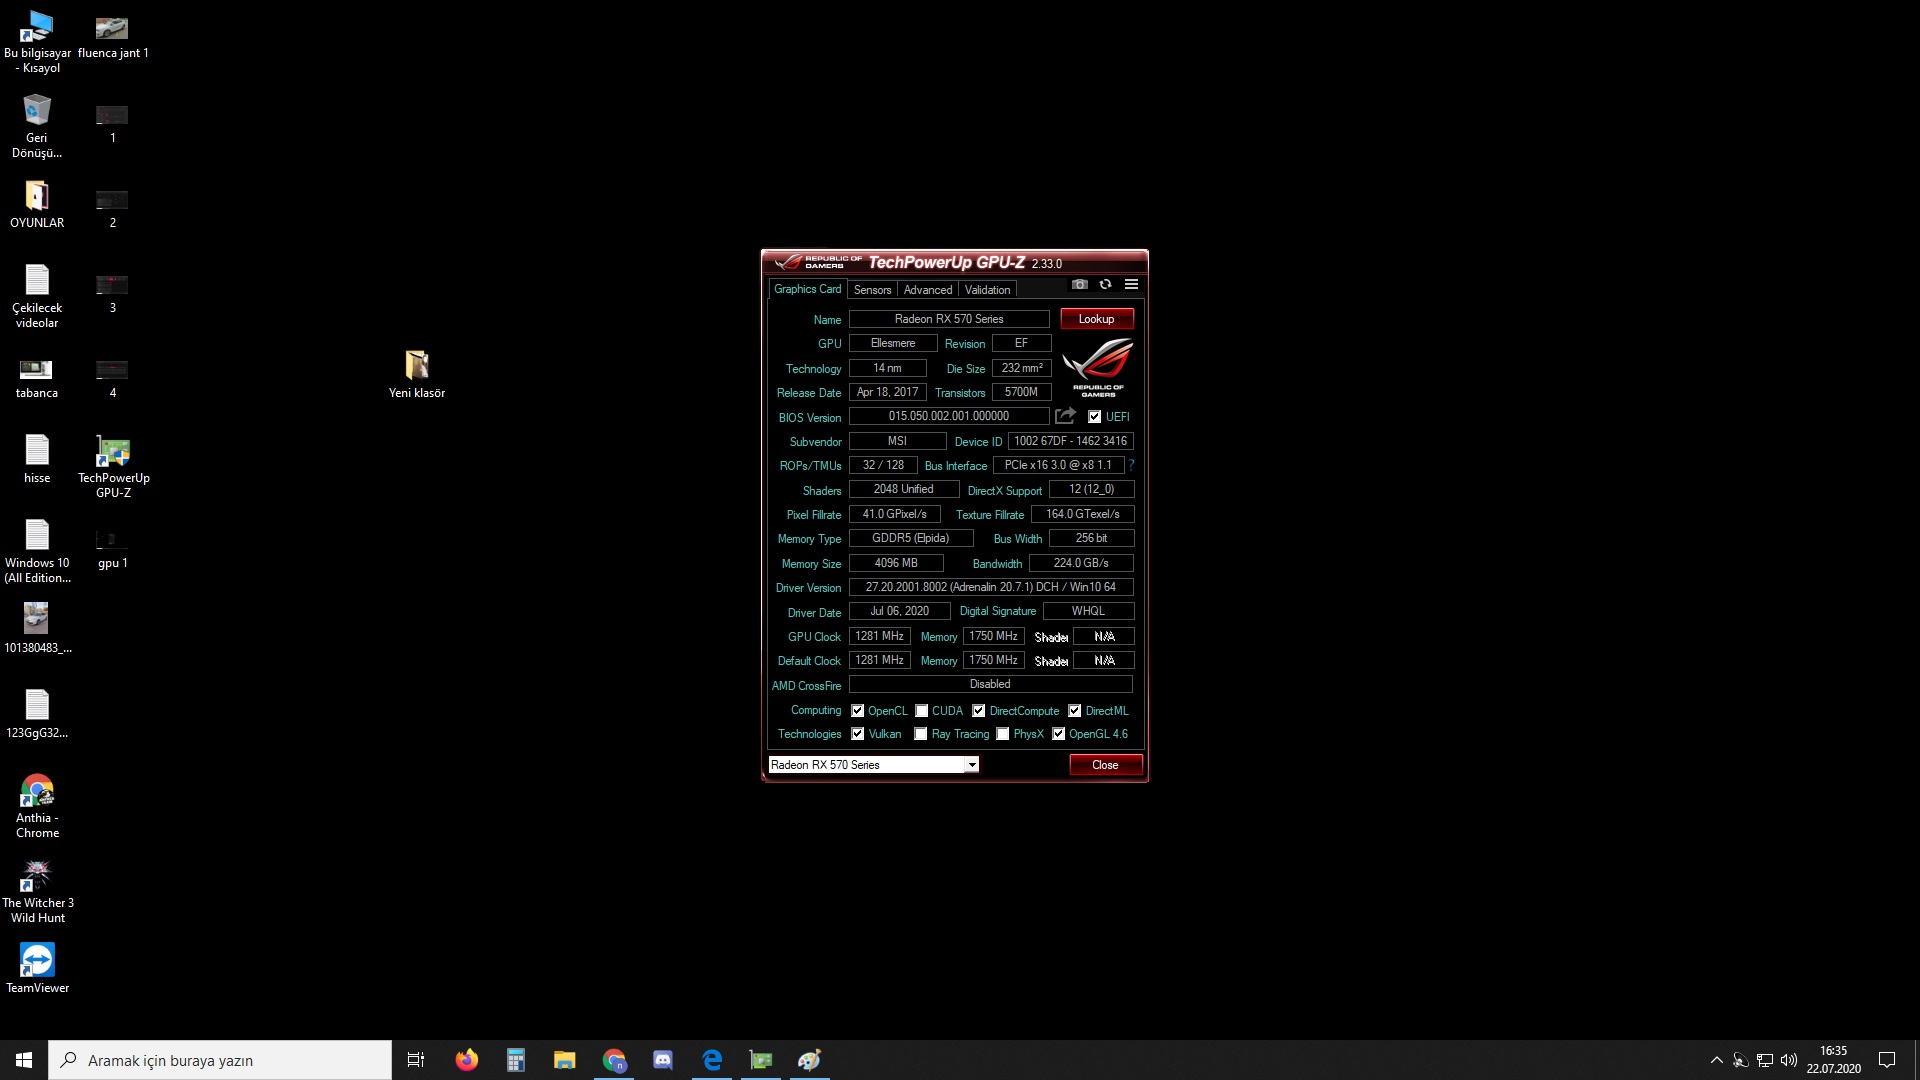This screenshot has width=1920, height=1080.
Task: Toggle the OpenCL checkbox
Action: click(857, 711)
